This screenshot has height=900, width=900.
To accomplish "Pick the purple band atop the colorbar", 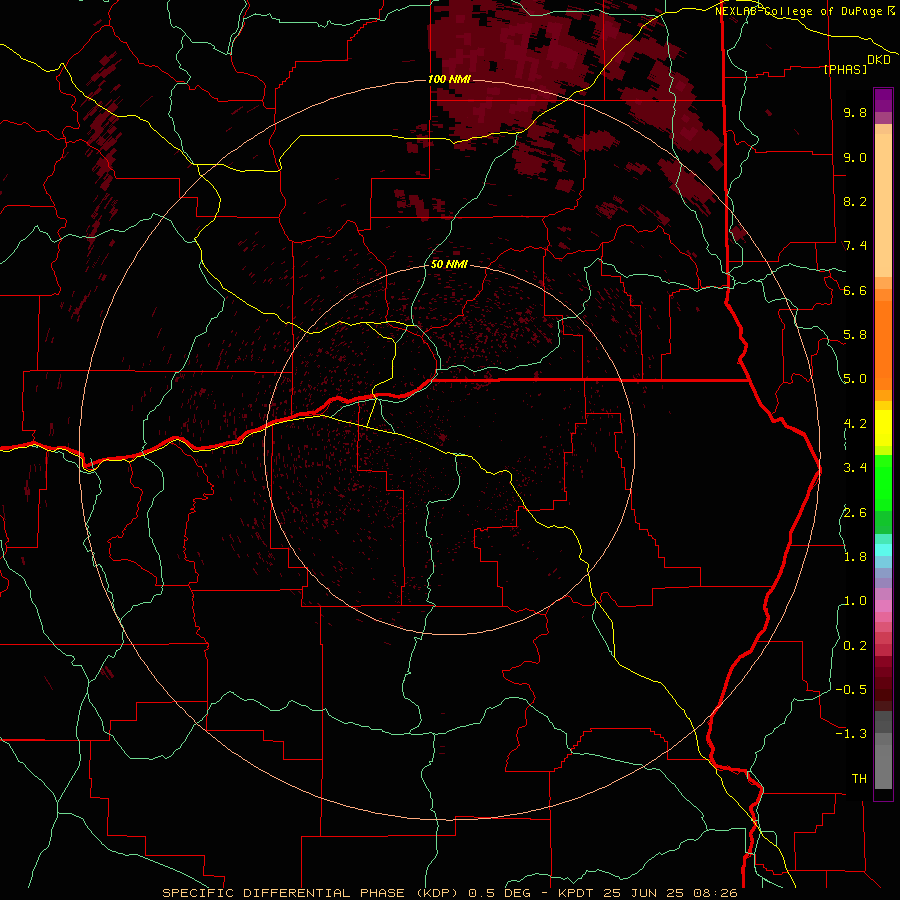I will [883, 100].
